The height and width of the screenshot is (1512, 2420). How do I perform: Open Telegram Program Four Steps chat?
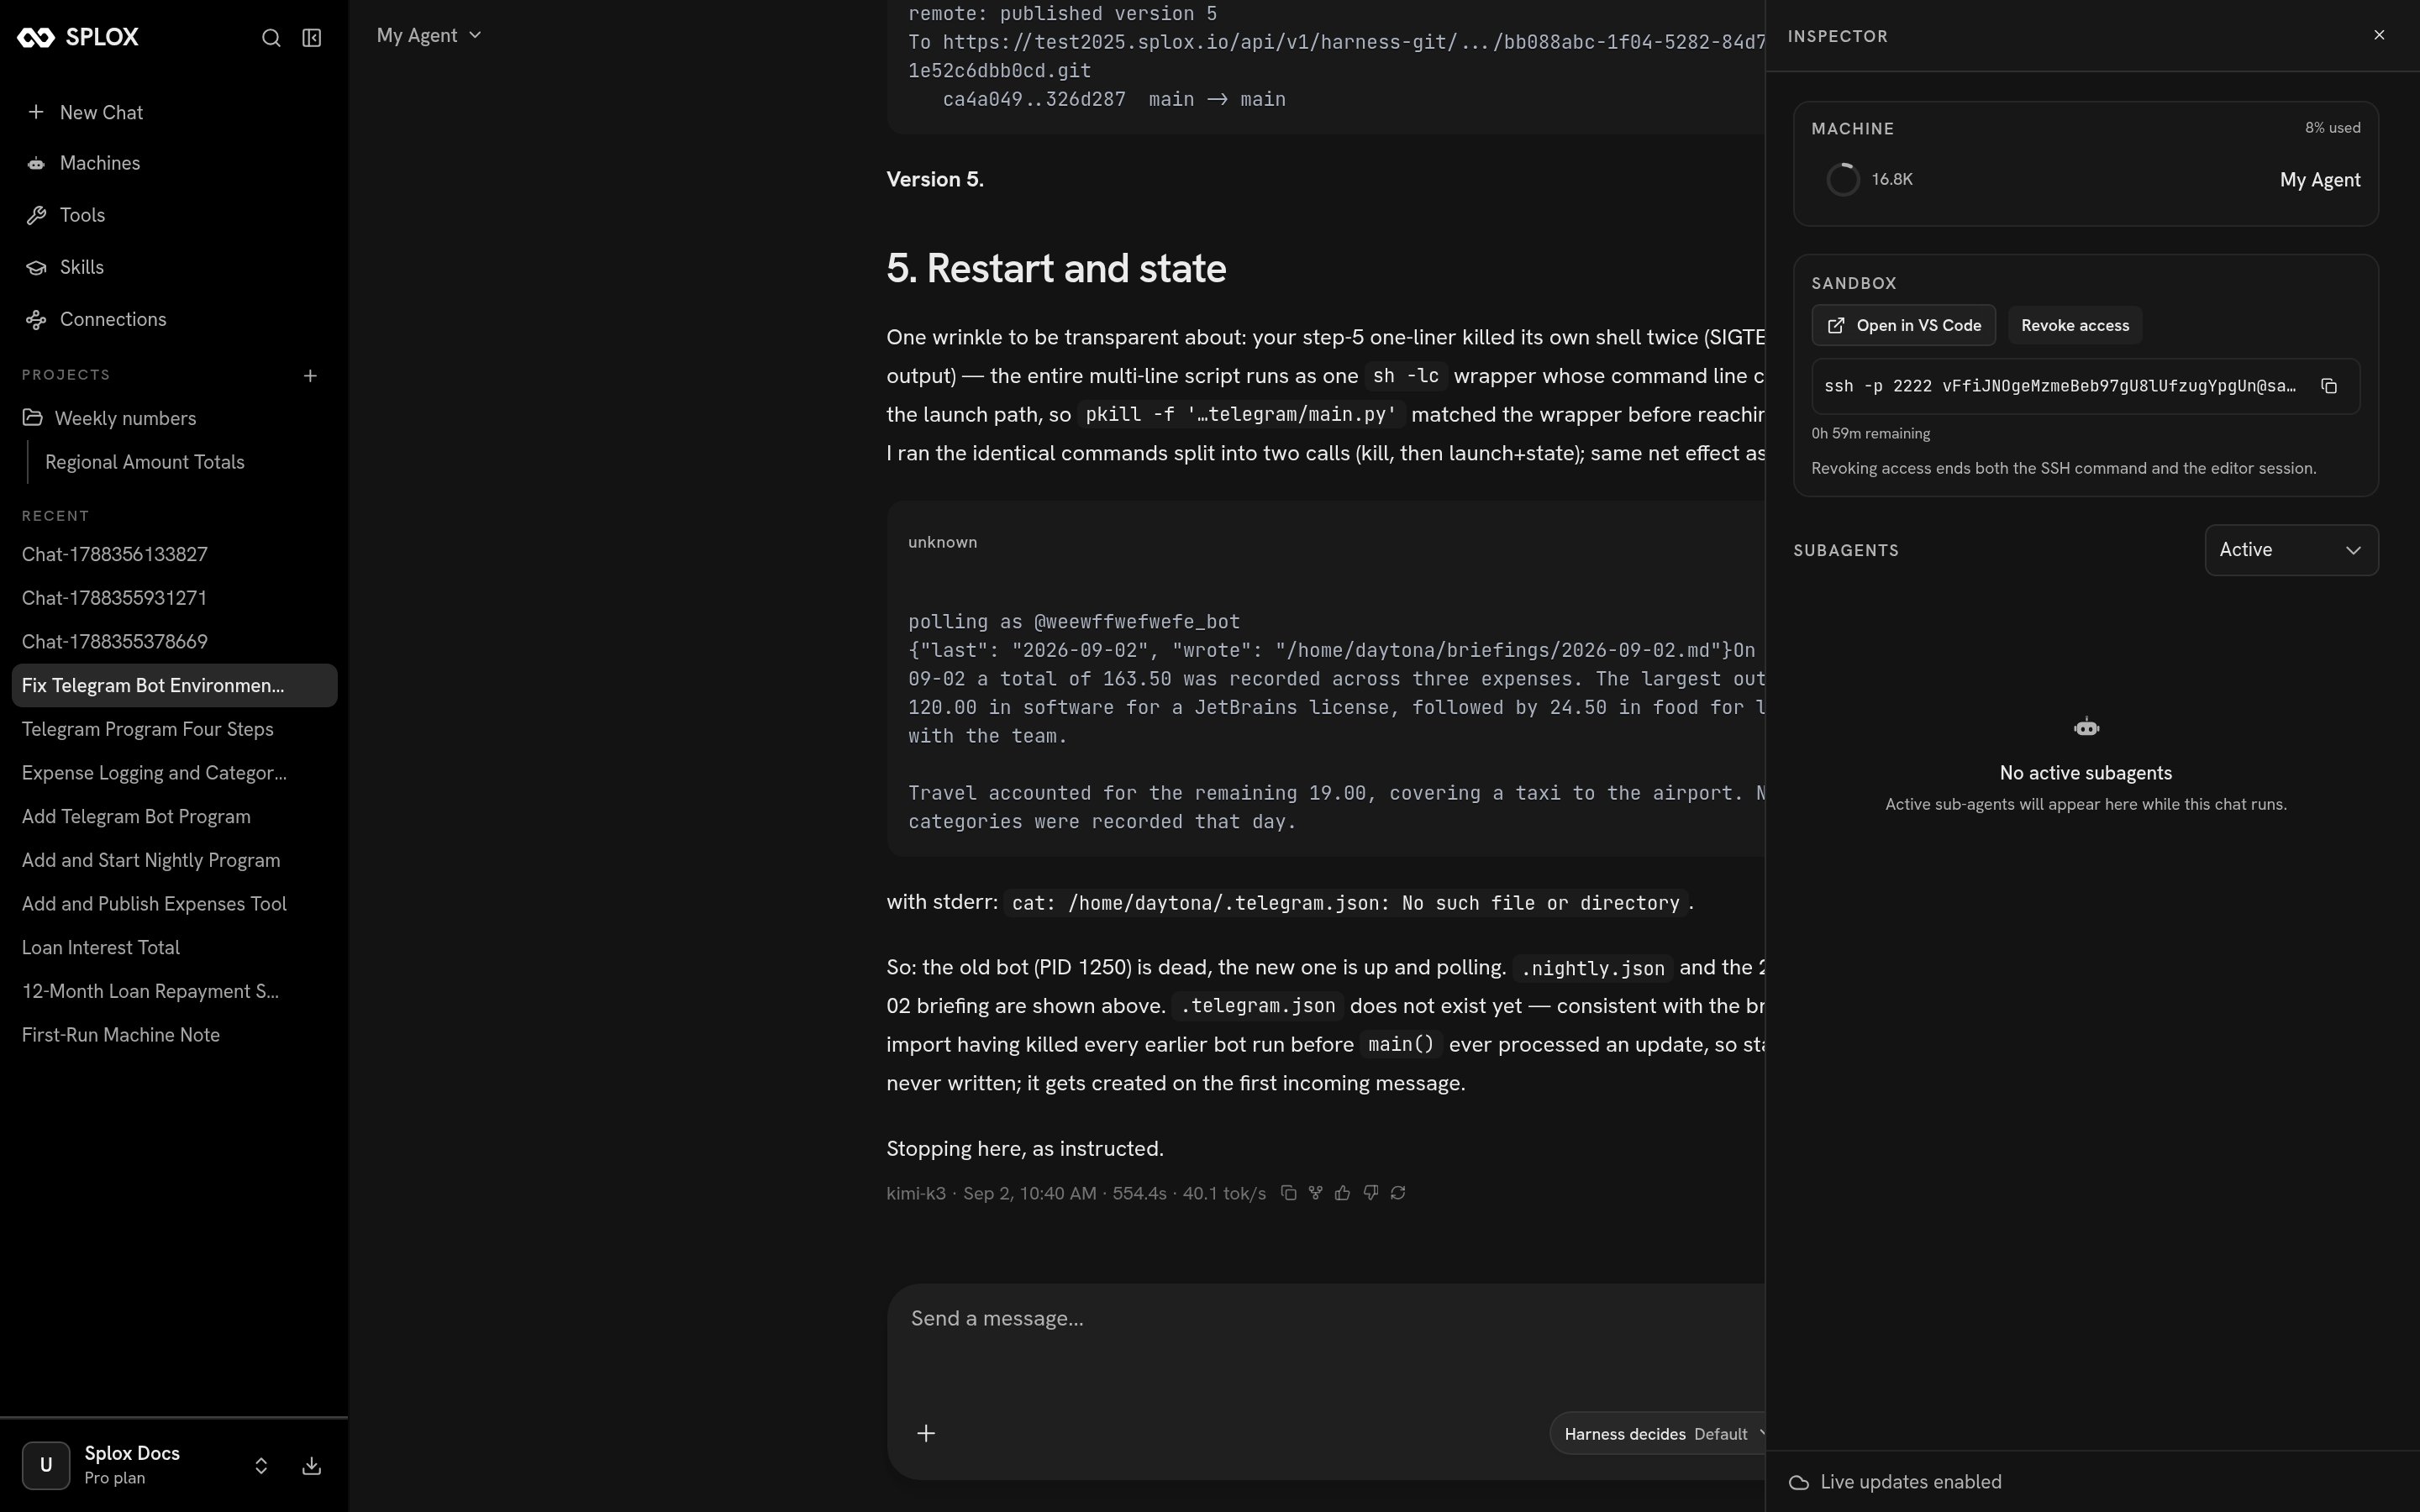174,729
